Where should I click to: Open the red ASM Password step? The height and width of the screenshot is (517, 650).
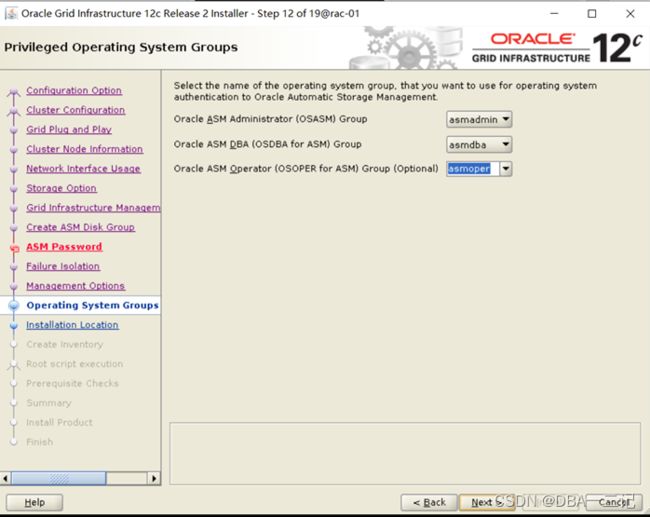(x=64, y=247)
